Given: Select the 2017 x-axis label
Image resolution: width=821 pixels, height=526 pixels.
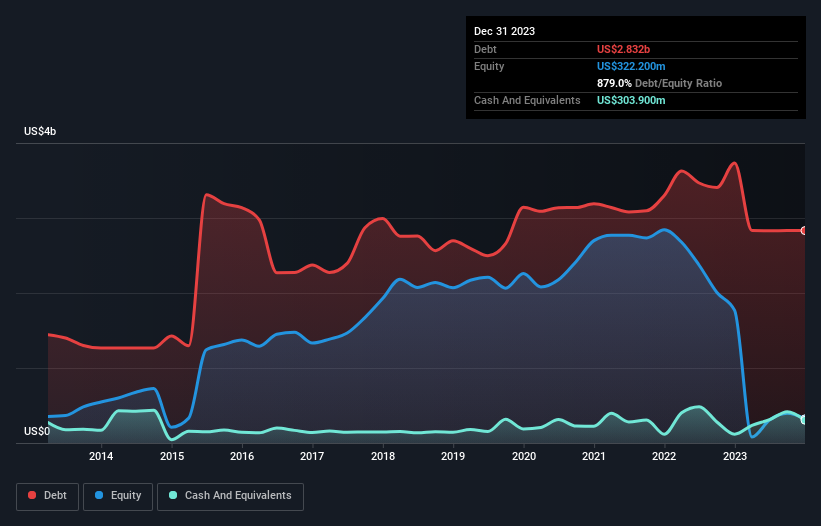Looking at the screenshot, I should (x=312, y=456).
